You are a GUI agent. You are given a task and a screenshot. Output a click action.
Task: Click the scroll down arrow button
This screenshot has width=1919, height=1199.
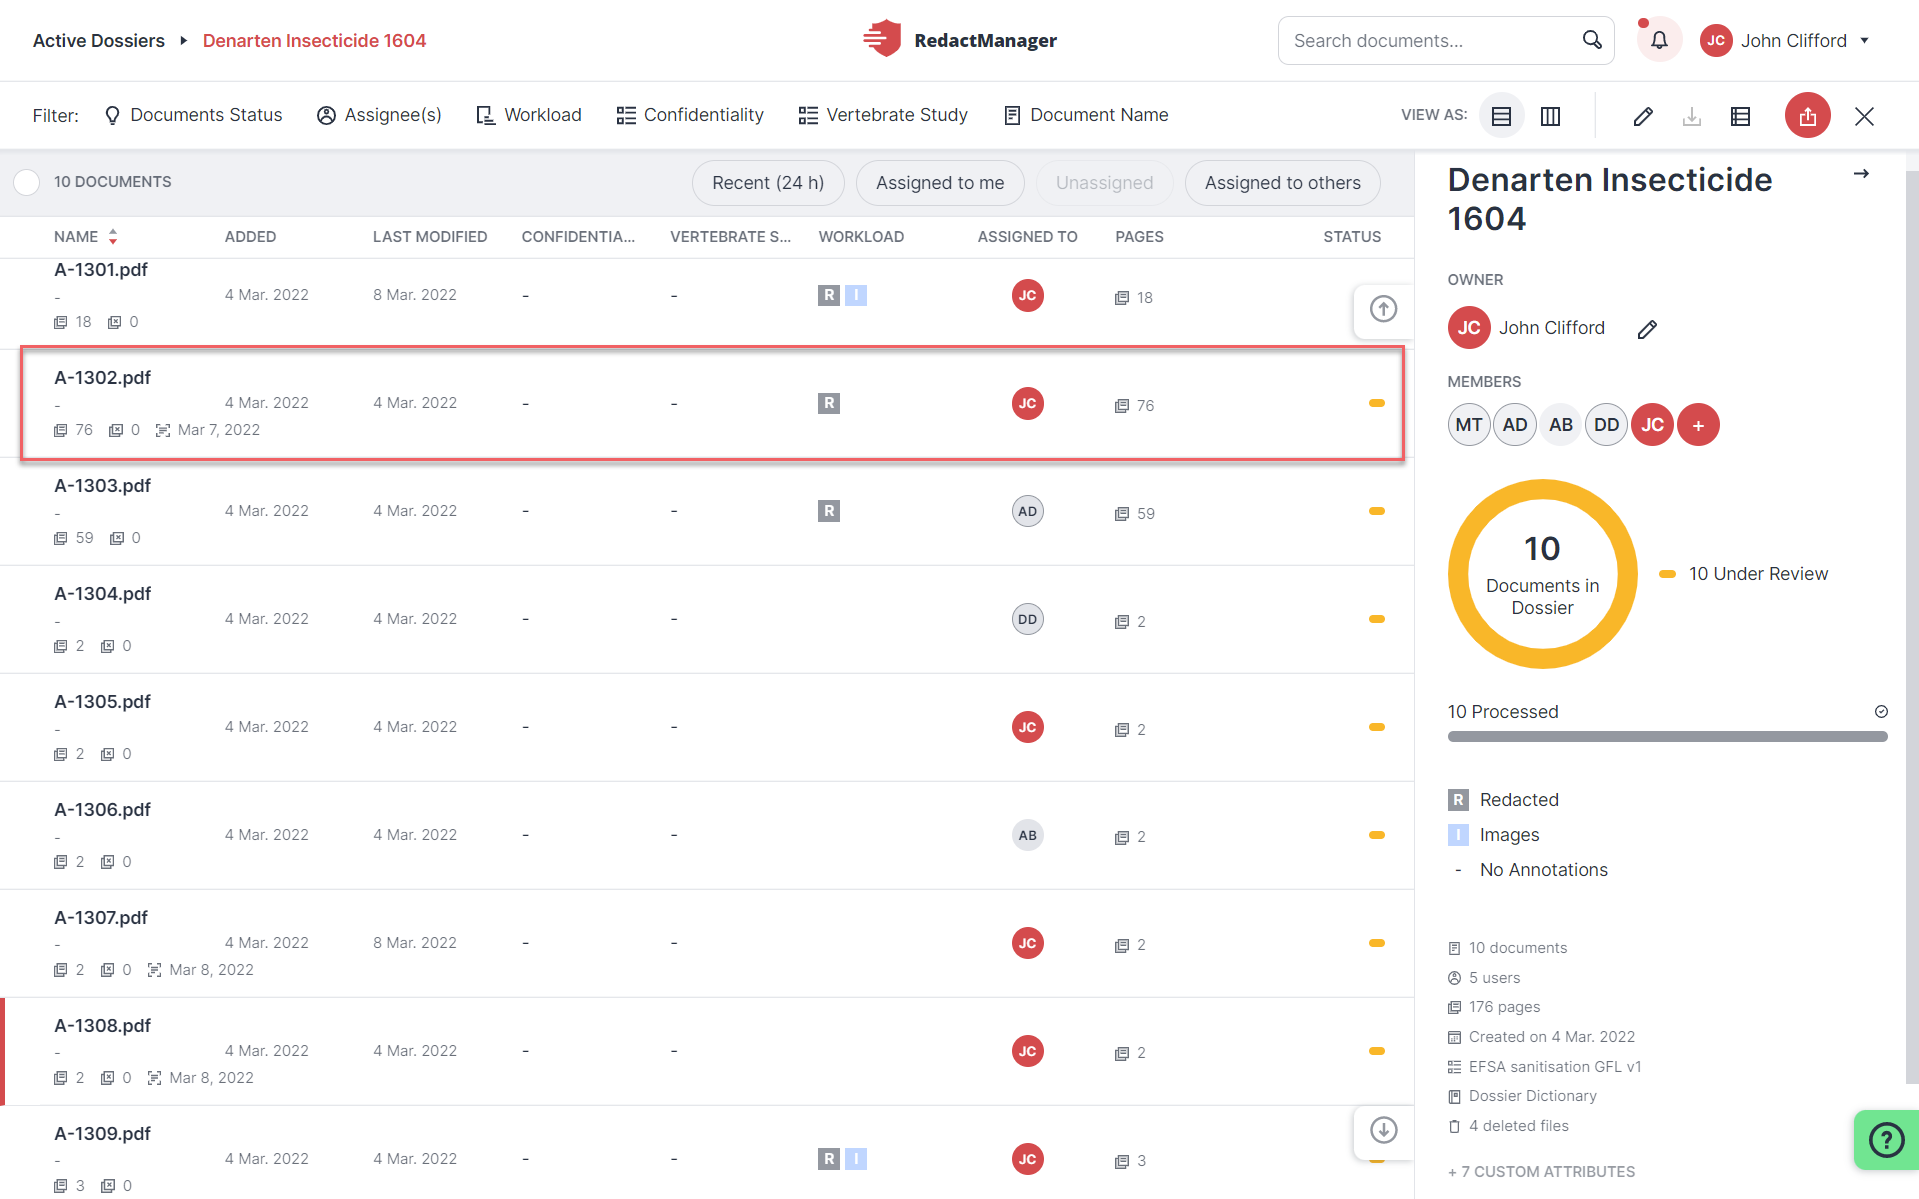[x=1383, y=1130]
